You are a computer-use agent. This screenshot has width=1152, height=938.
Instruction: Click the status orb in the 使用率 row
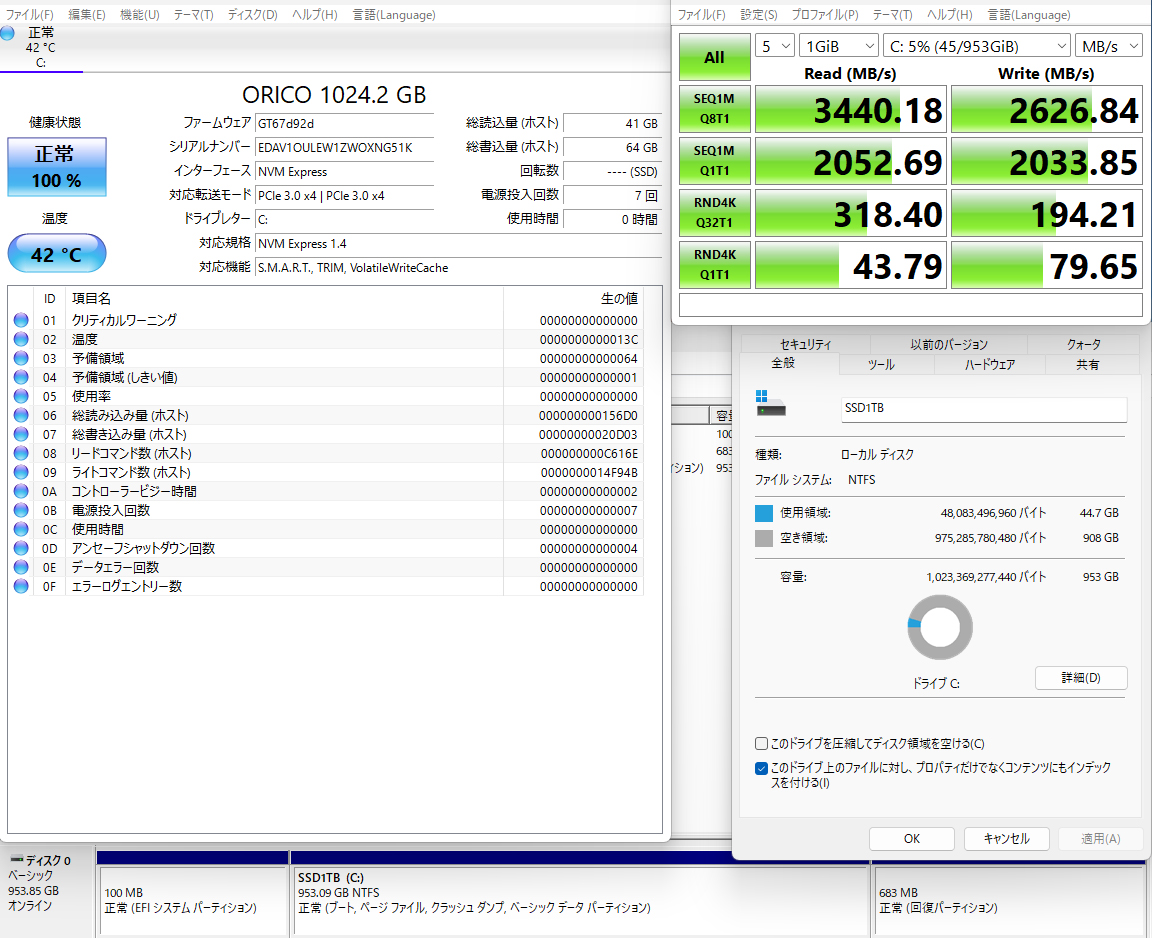pos(21,397)
